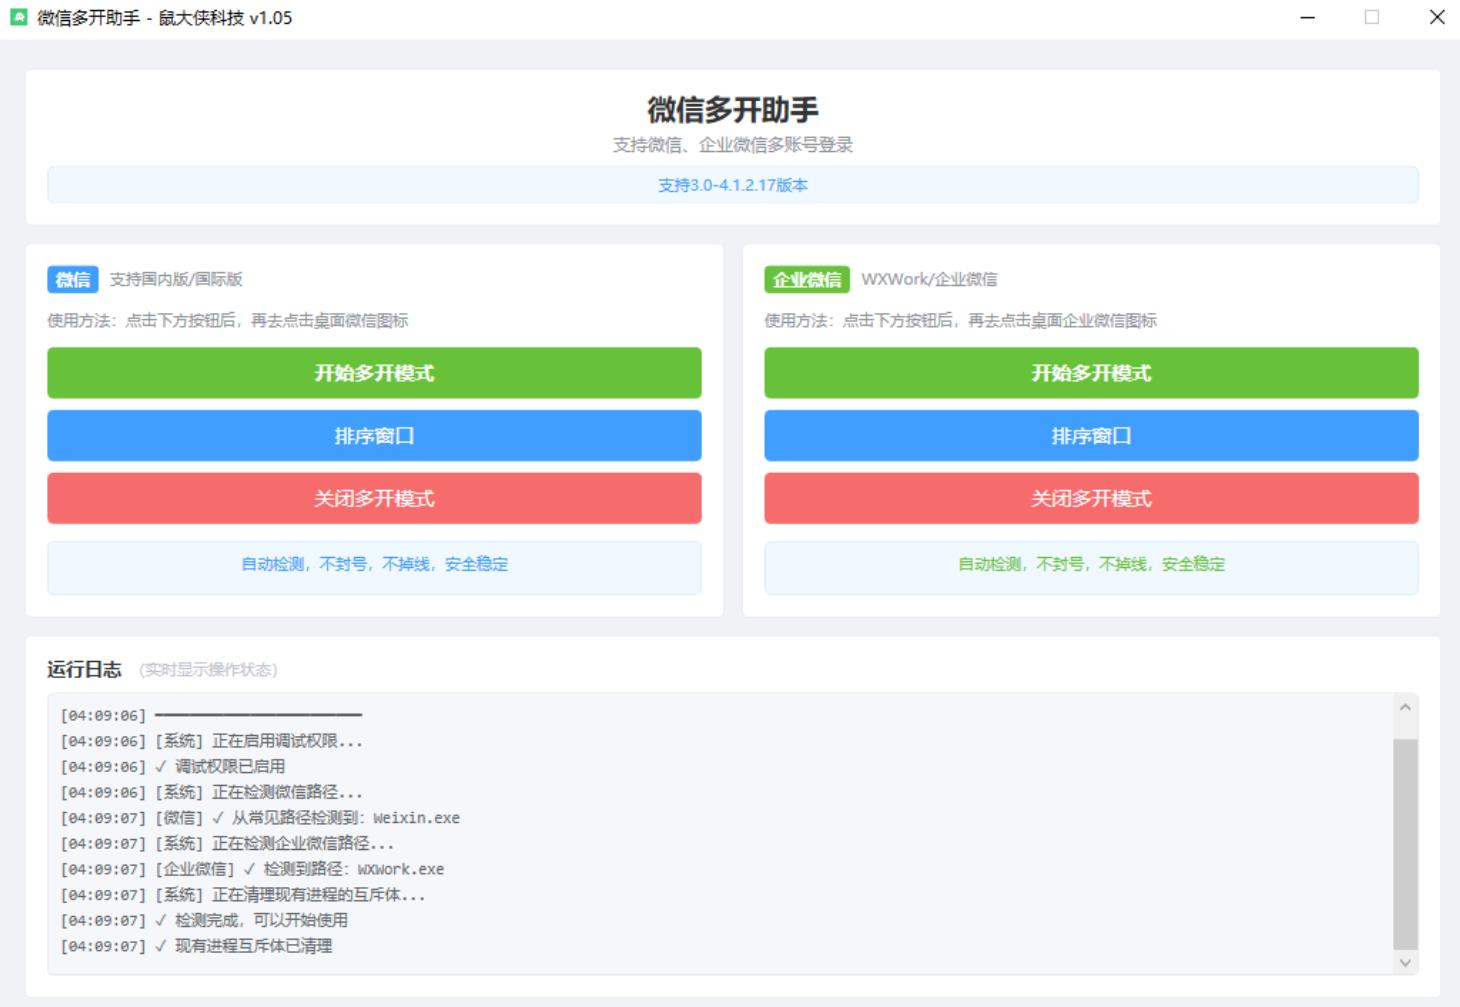1460x1007 pixels.
Task: Select the 支持3.0-4.1.2.17版本 banner
Action: coord(732,185)
